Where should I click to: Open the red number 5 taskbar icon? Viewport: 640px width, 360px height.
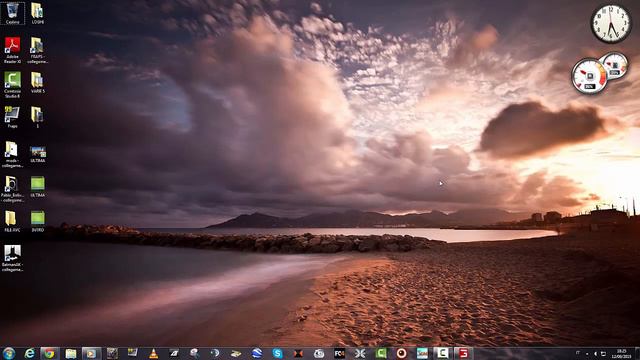tap(463, 353)
